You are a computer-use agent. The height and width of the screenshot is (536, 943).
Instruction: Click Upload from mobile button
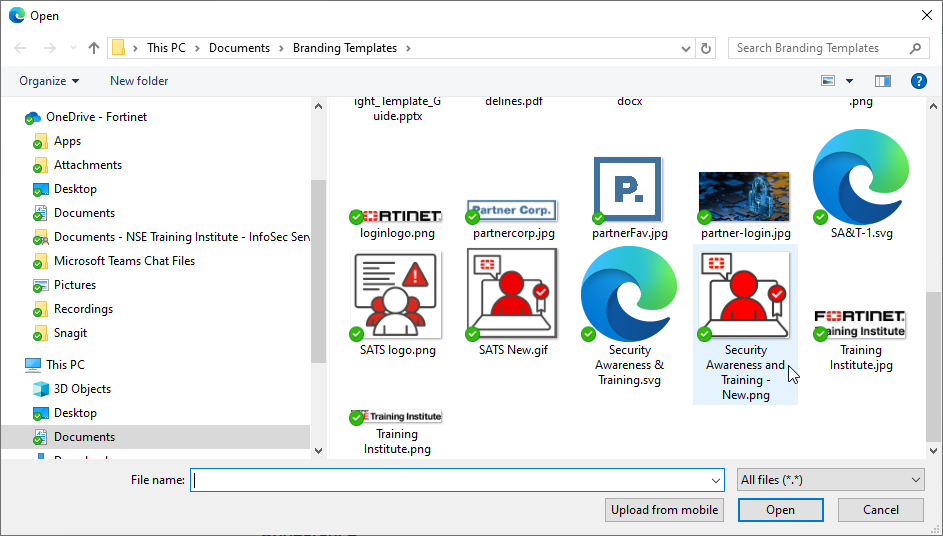(x=664, y=510)
